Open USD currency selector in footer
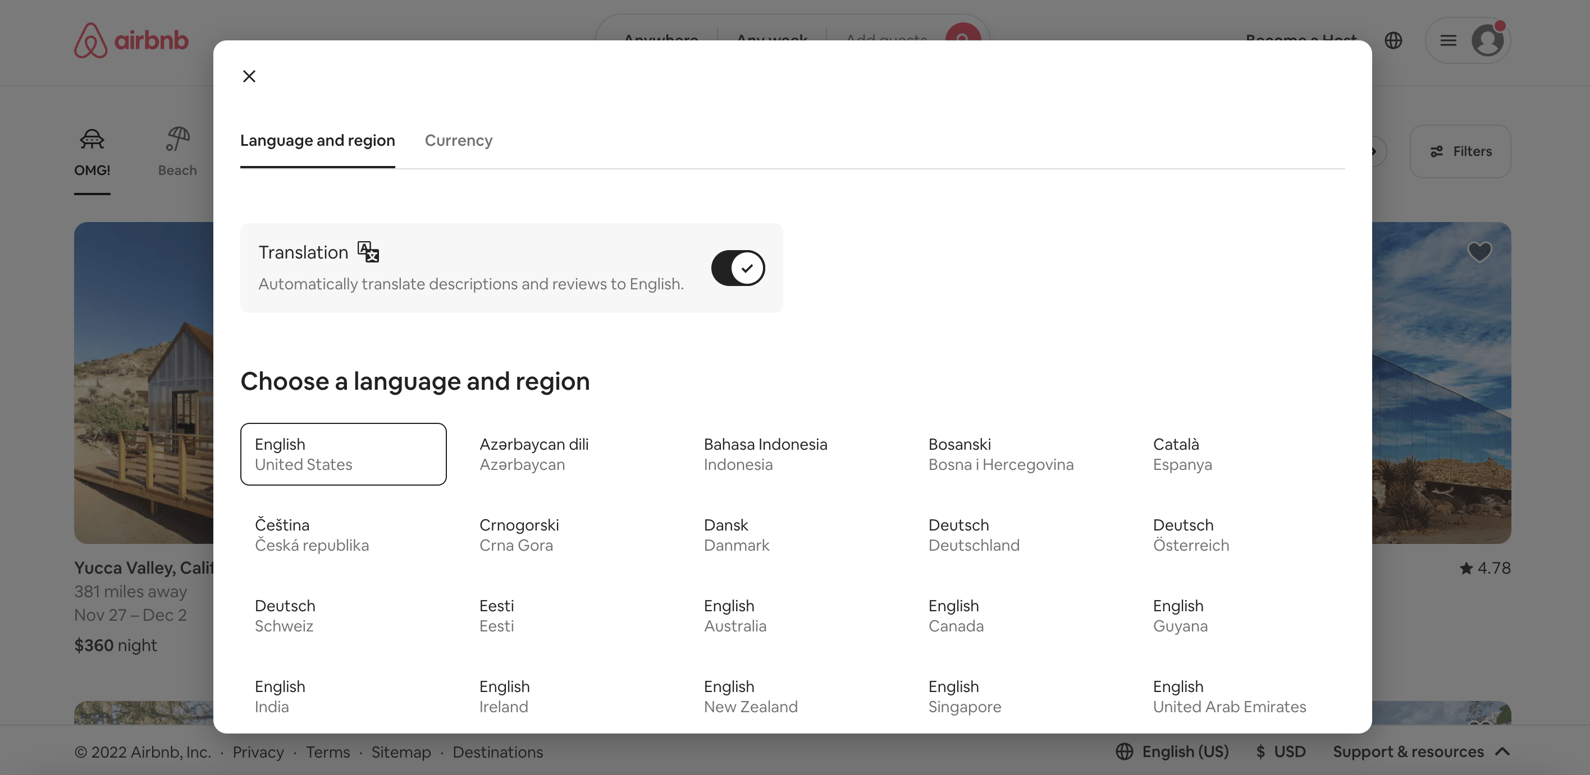The image size is (1590, 775). pyautogui.click(x=1281, y=752)
